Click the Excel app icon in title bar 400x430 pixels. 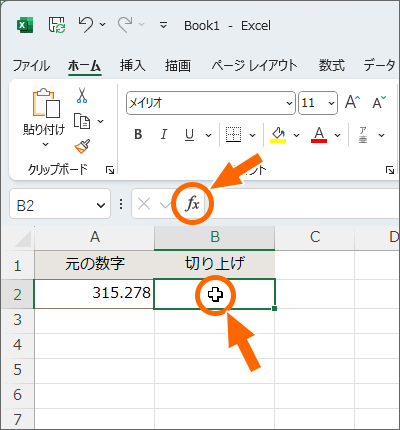25,25
